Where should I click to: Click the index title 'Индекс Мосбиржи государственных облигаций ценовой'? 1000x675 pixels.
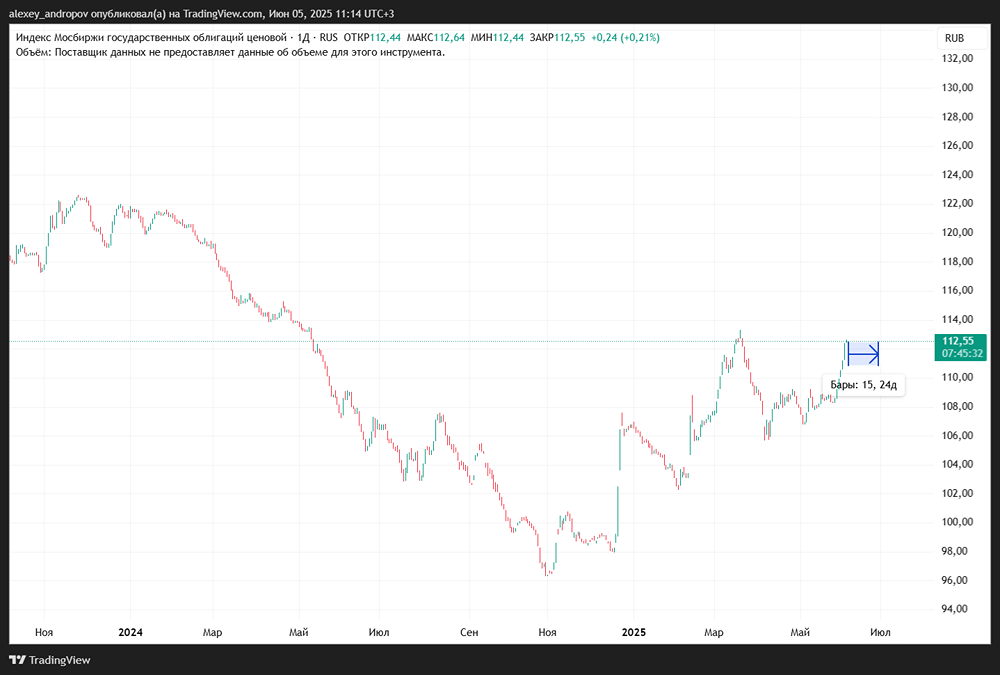tap(151, 38)
